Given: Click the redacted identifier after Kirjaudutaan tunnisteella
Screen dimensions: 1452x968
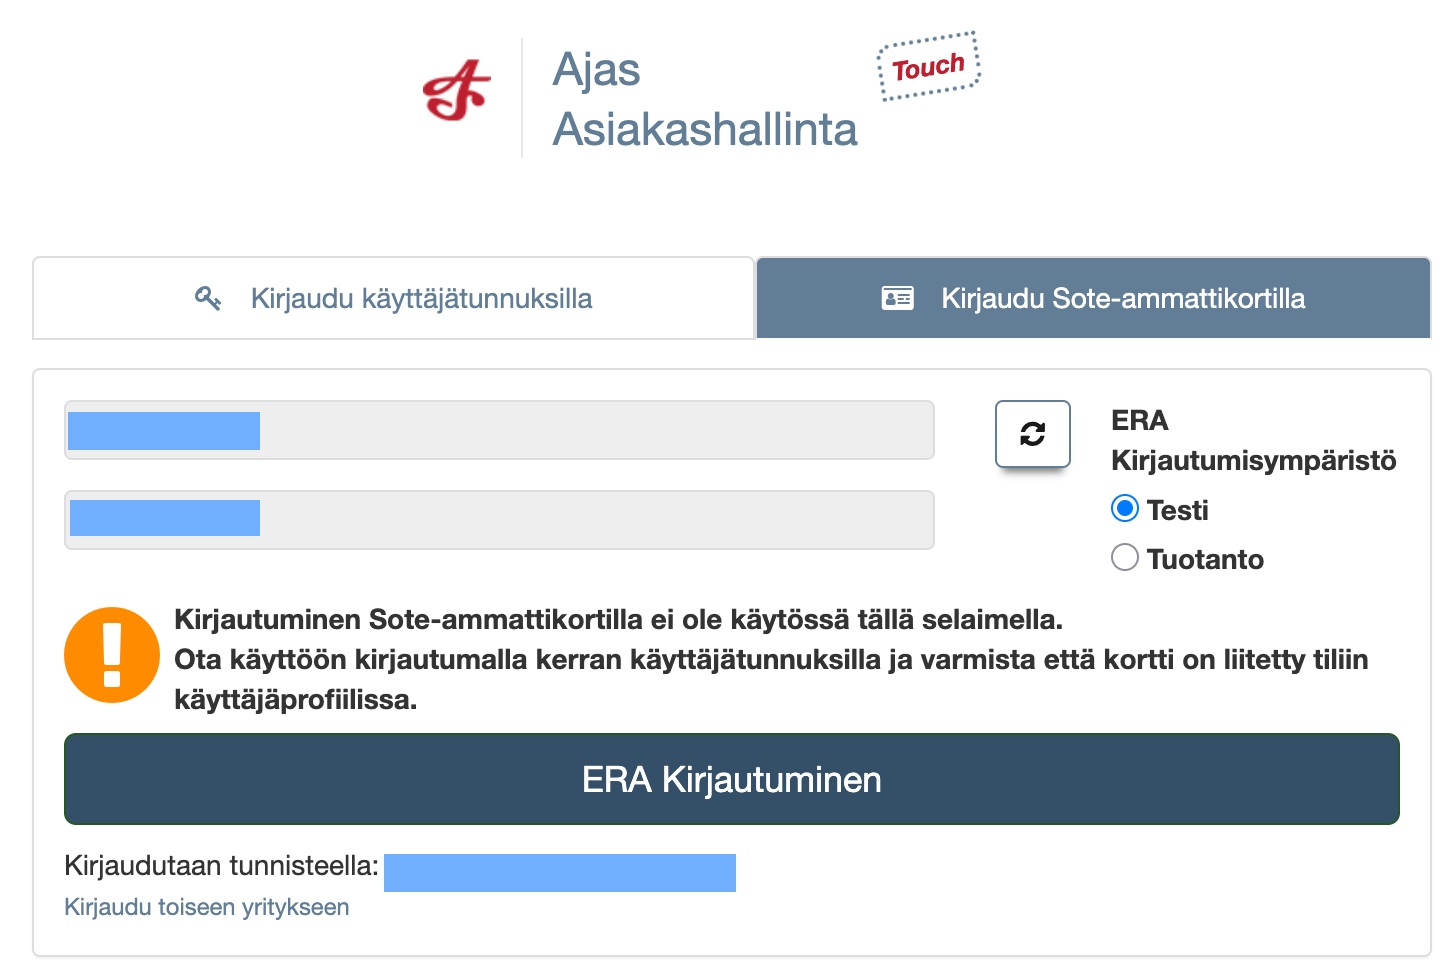Looking at the screenshot, I should coord(560,872).
